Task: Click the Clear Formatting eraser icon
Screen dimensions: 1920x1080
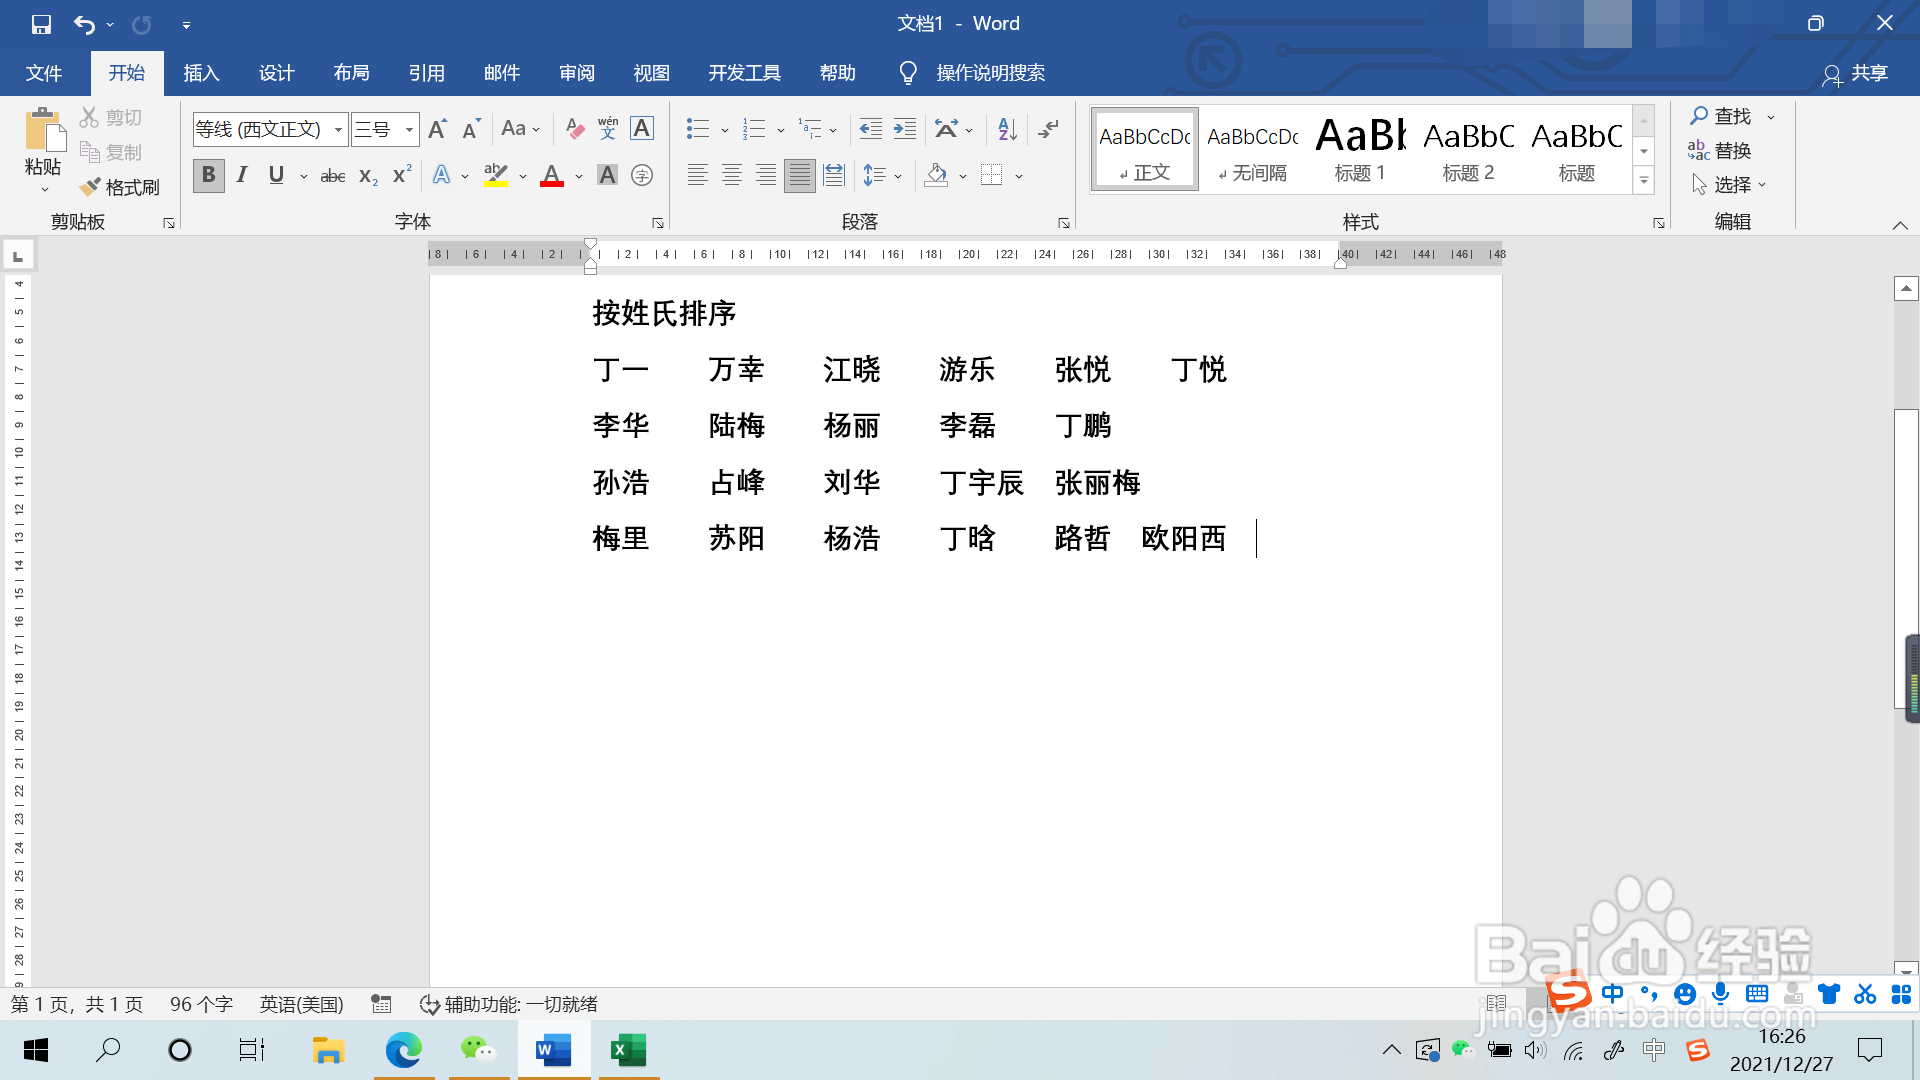Action: coord(574,129)
